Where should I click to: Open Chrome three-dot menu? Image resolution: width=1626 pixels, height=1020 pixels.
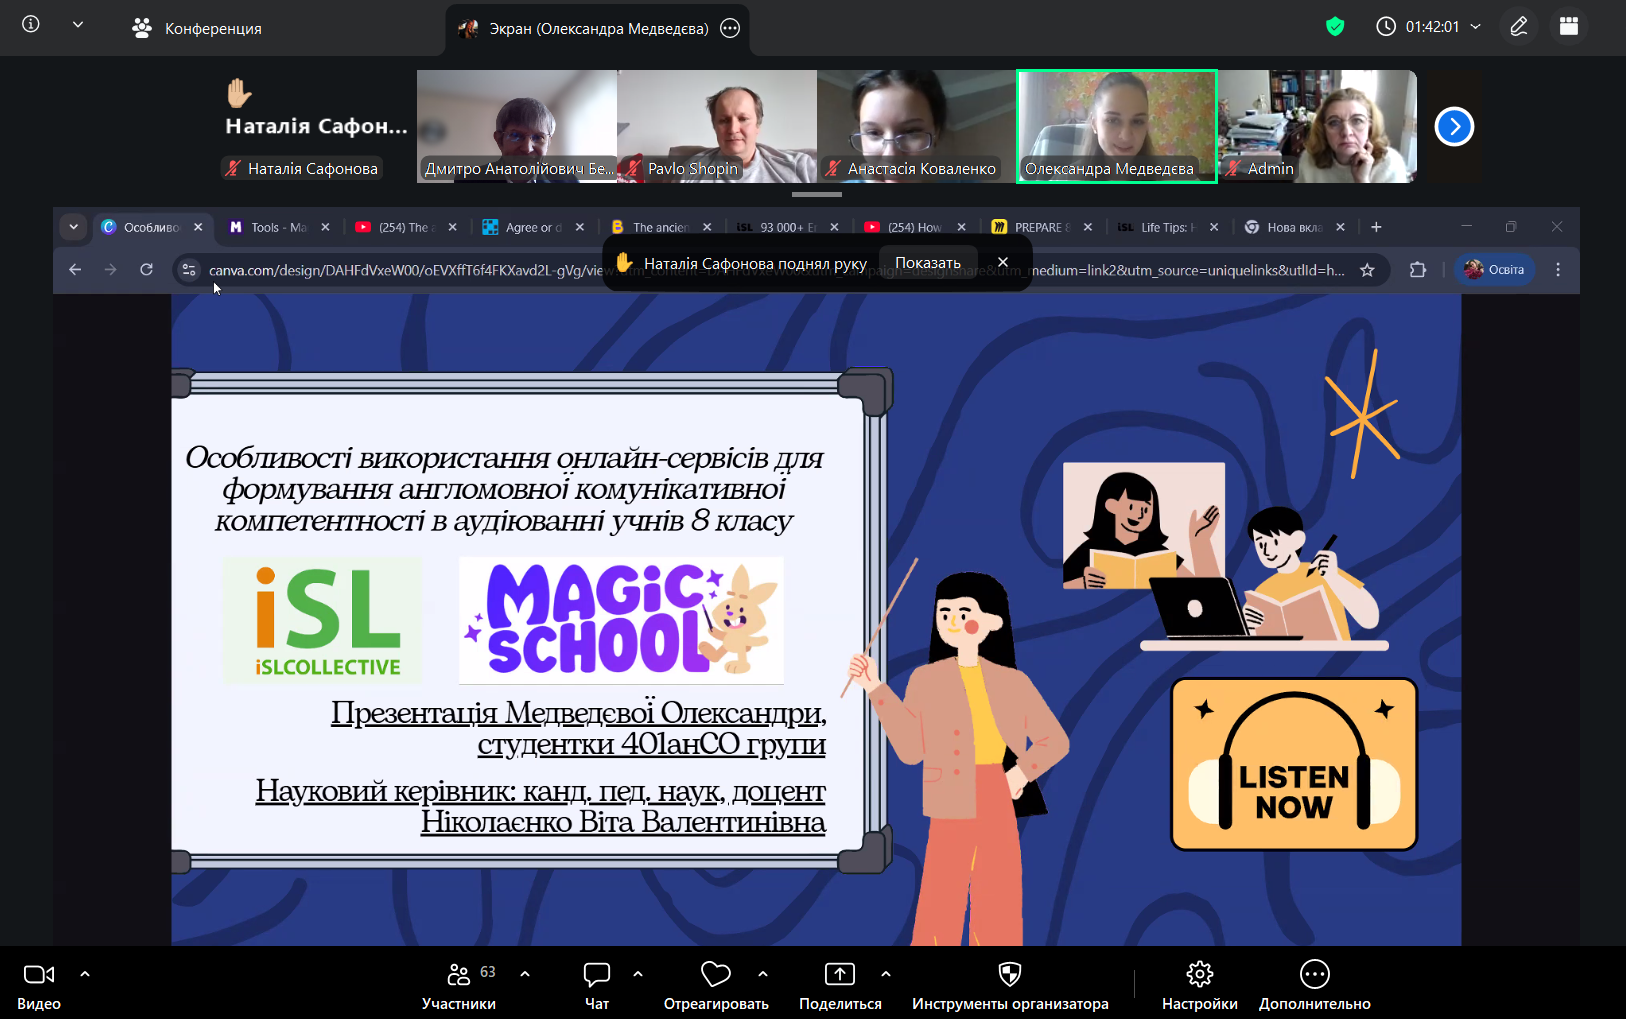[1558, 269]
